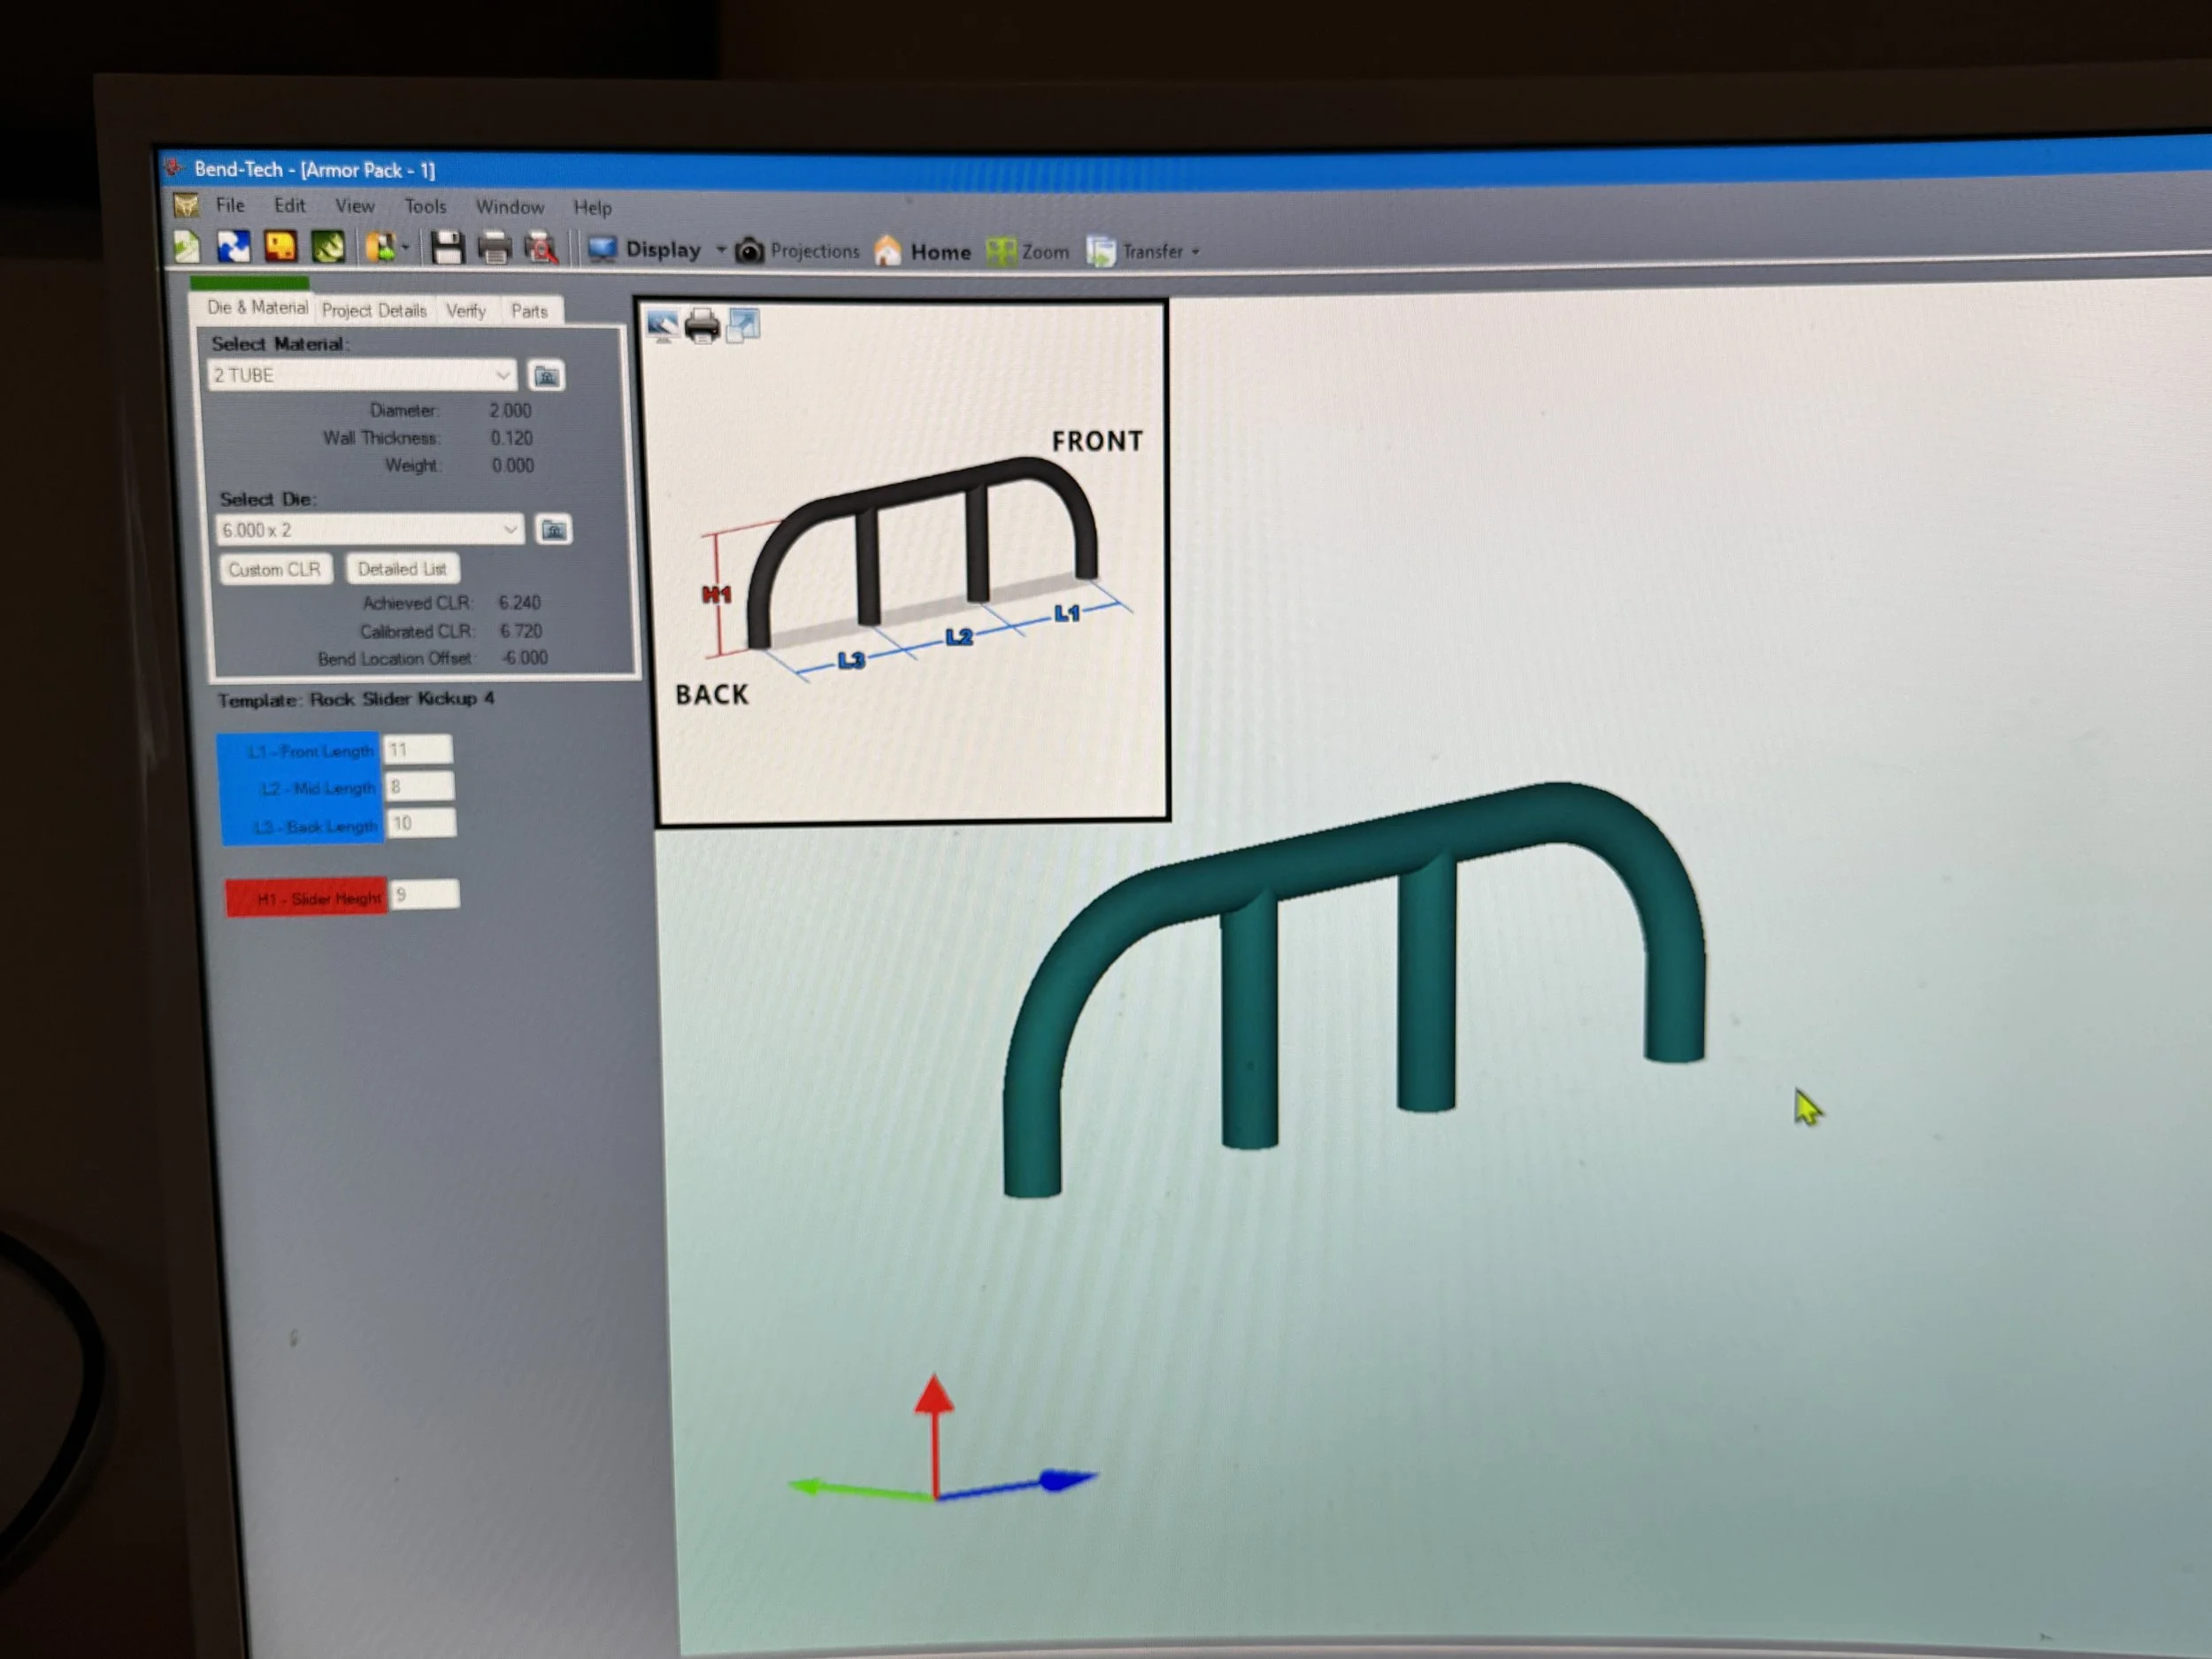2212x1659 pixels.
Task: Click the Home house icon
Action: [887, 251]
